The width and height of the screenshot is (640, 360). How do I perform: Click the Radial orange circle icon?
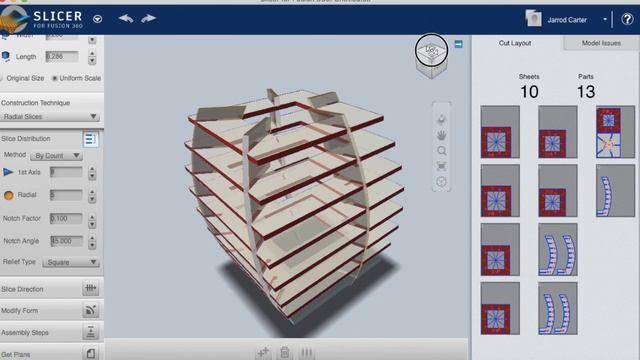pos(9,195)
